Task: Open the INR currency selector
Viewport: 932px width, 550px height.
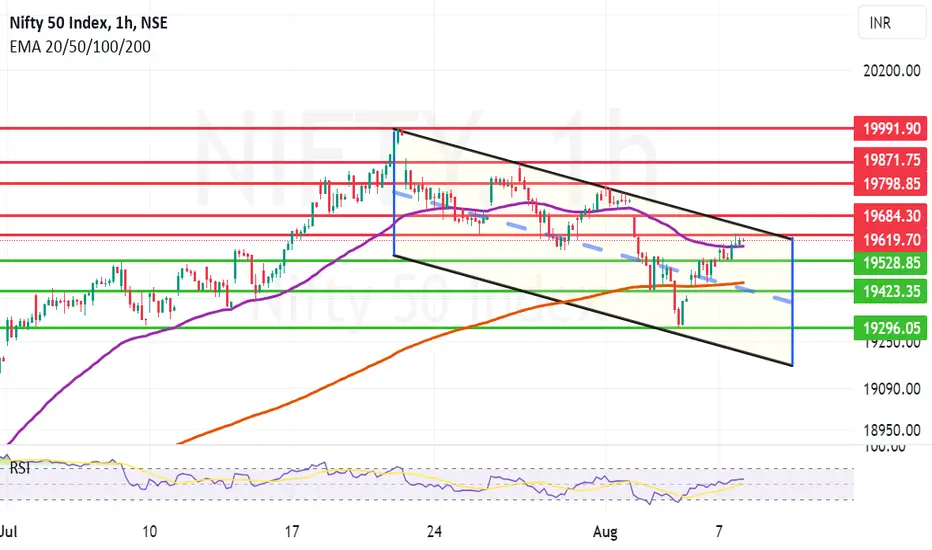Action: coord(893,23)
